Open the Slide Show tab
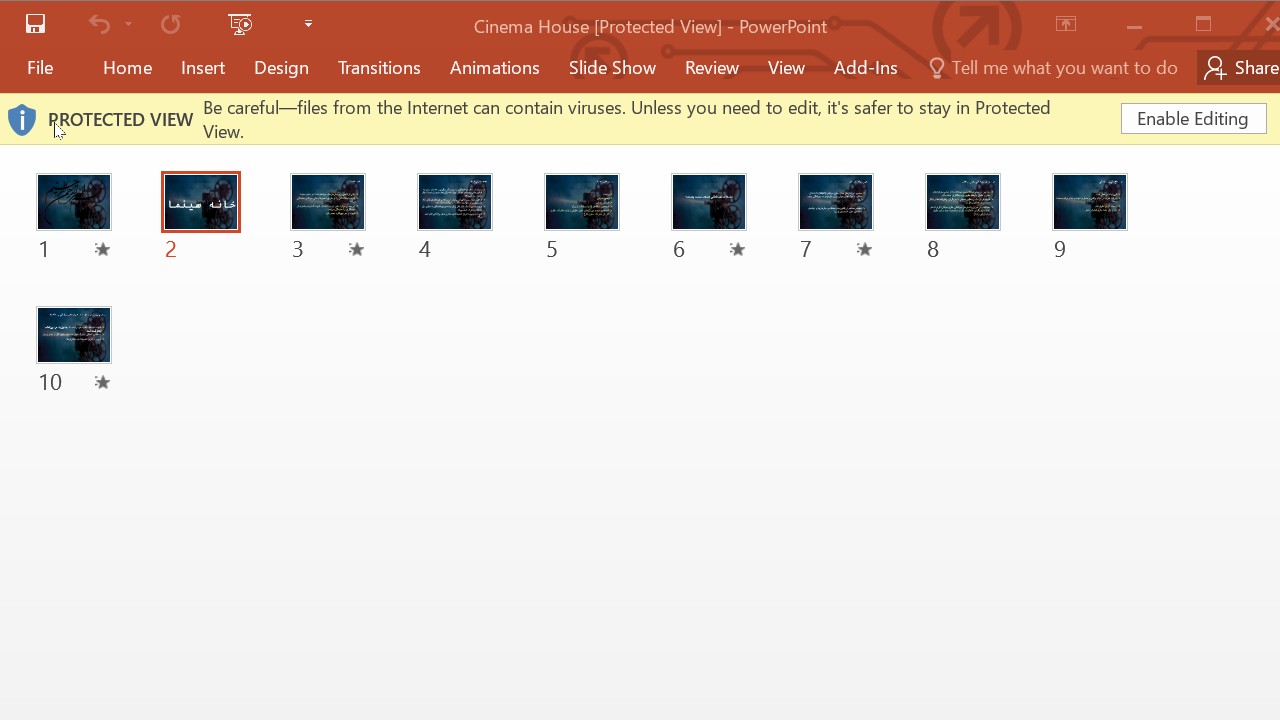Viewport: 1280px width, 720px height. 612,68
